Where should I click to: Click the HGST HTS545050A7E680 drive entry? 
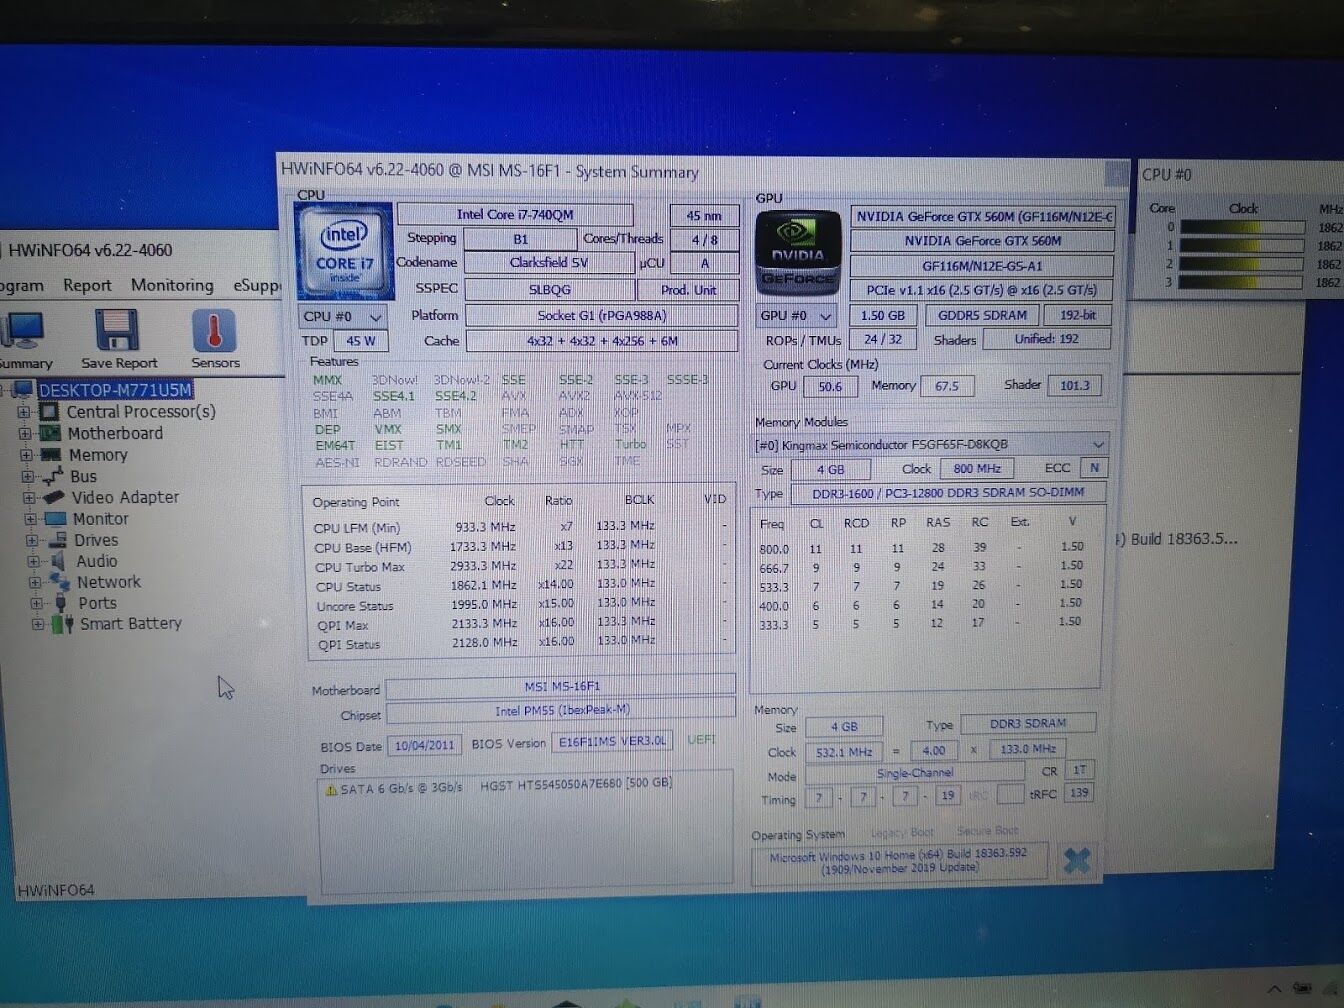(576, 783)
